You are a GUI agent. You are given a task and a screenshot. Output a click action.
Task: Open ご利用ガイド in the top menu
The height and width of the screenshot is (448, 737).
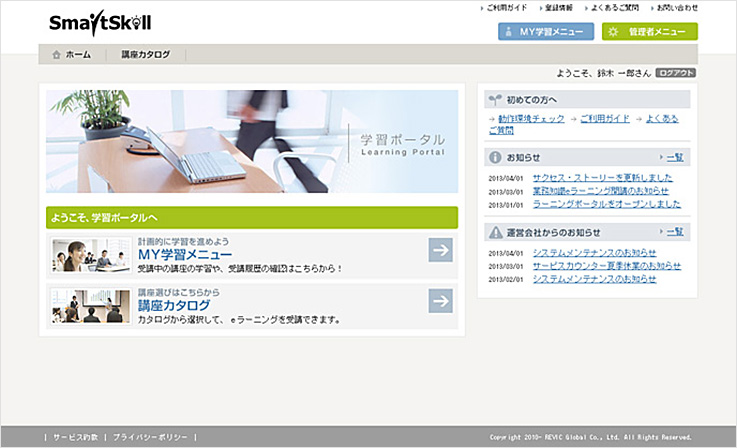click(x=507, y=8)
